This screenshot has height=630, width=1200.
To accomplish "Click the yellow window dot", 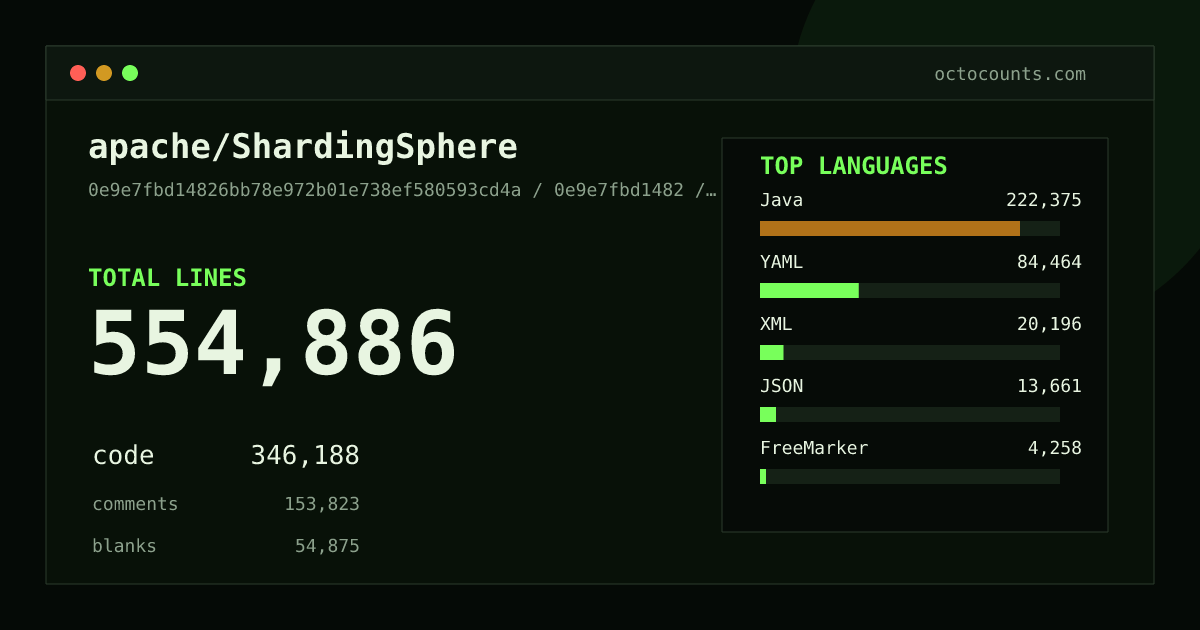I will pyautogui.click(x=104, y=73).
